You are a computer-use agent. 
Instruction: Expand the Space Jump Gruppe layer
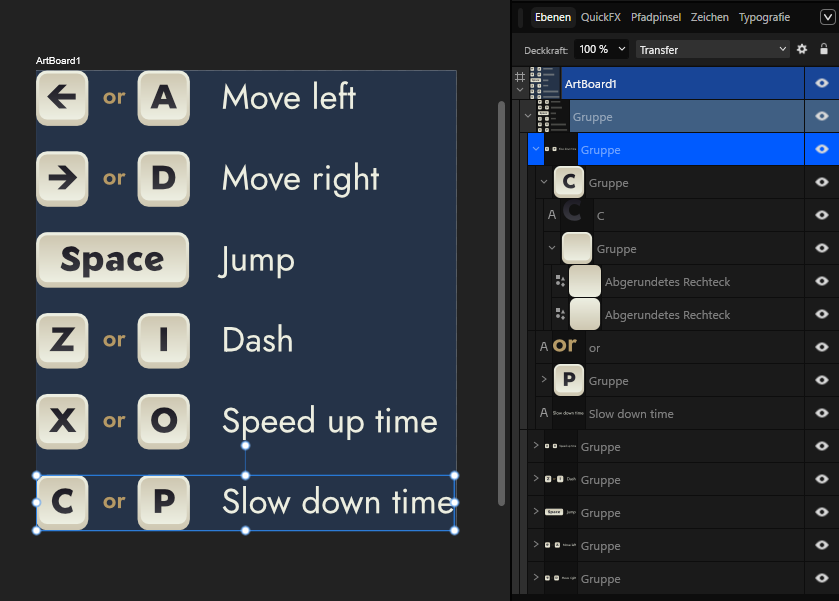click(x=536, y=511)
